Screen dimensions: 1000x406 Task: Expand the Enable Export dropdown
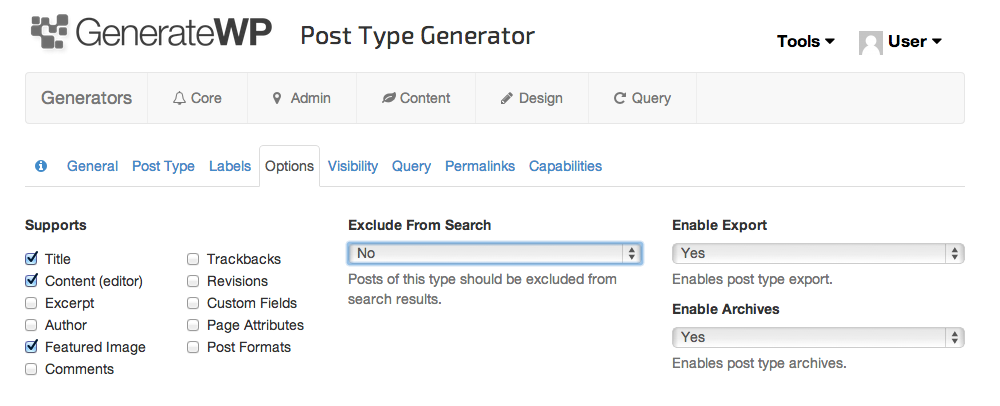[x=818, y=254]
